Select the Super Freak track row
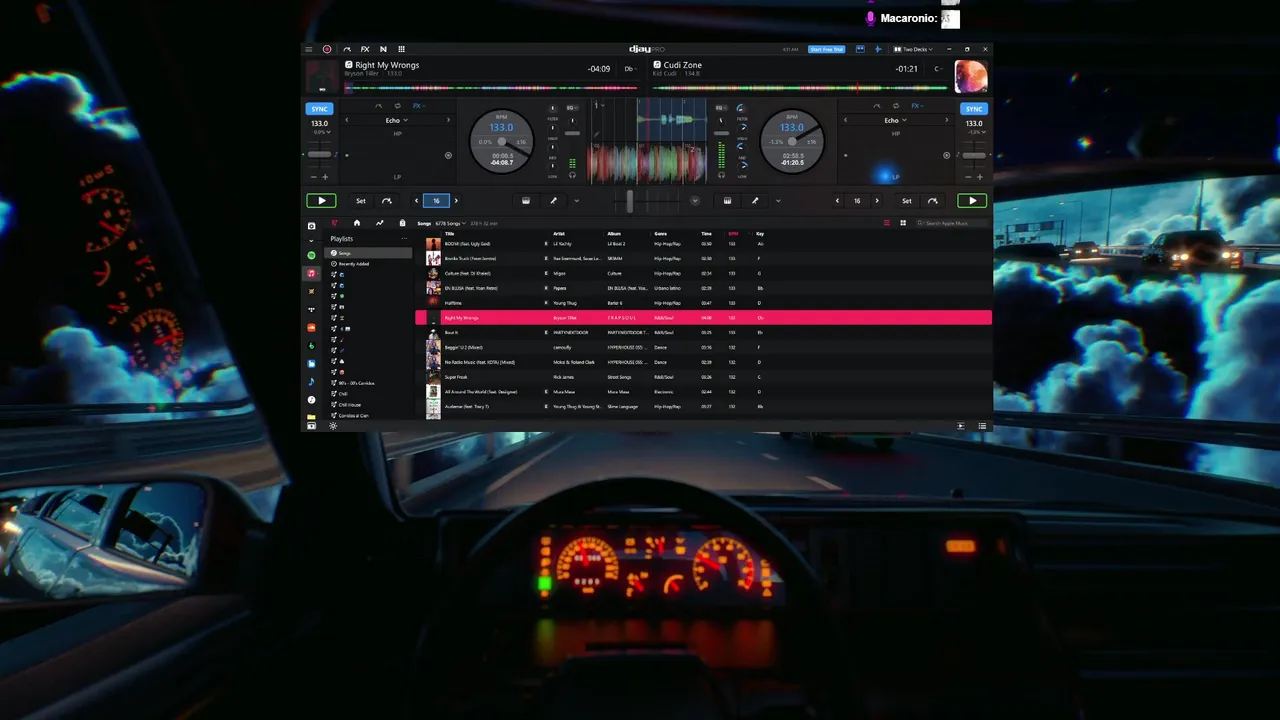 (x=703, y=377)
